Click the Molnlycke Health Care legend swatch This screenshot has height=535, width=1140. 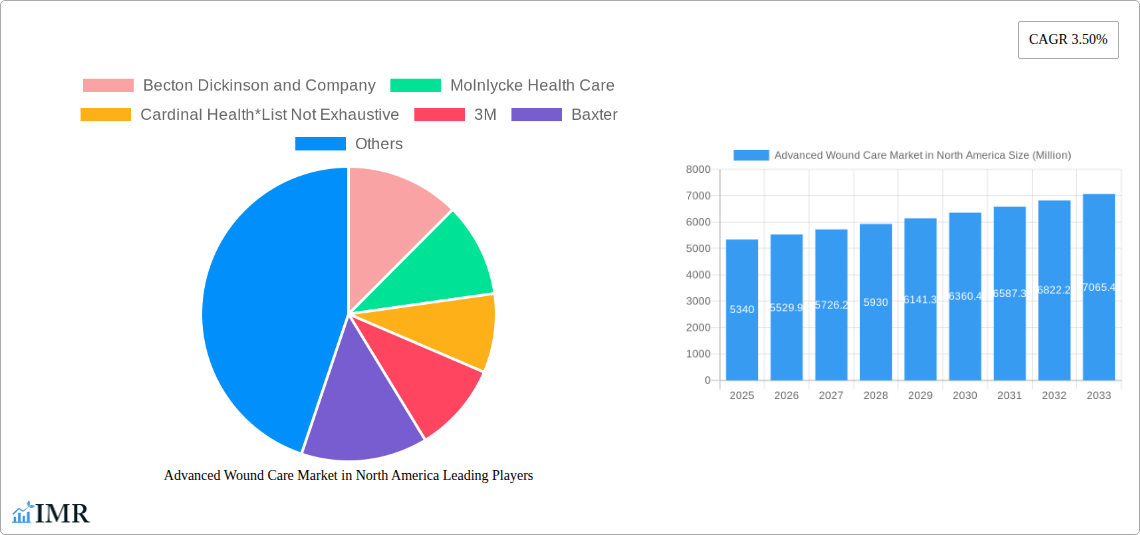tap(416, 86)
